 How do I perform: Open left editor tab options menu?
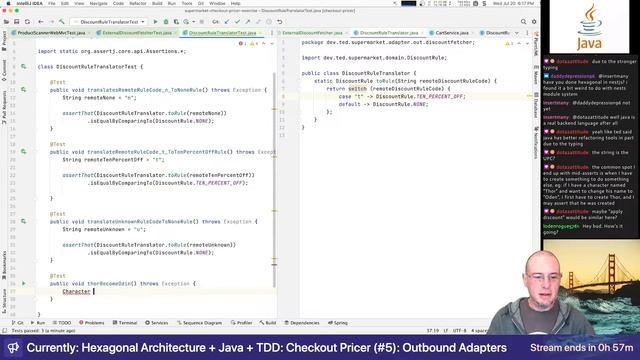click(x=272, y=33)
